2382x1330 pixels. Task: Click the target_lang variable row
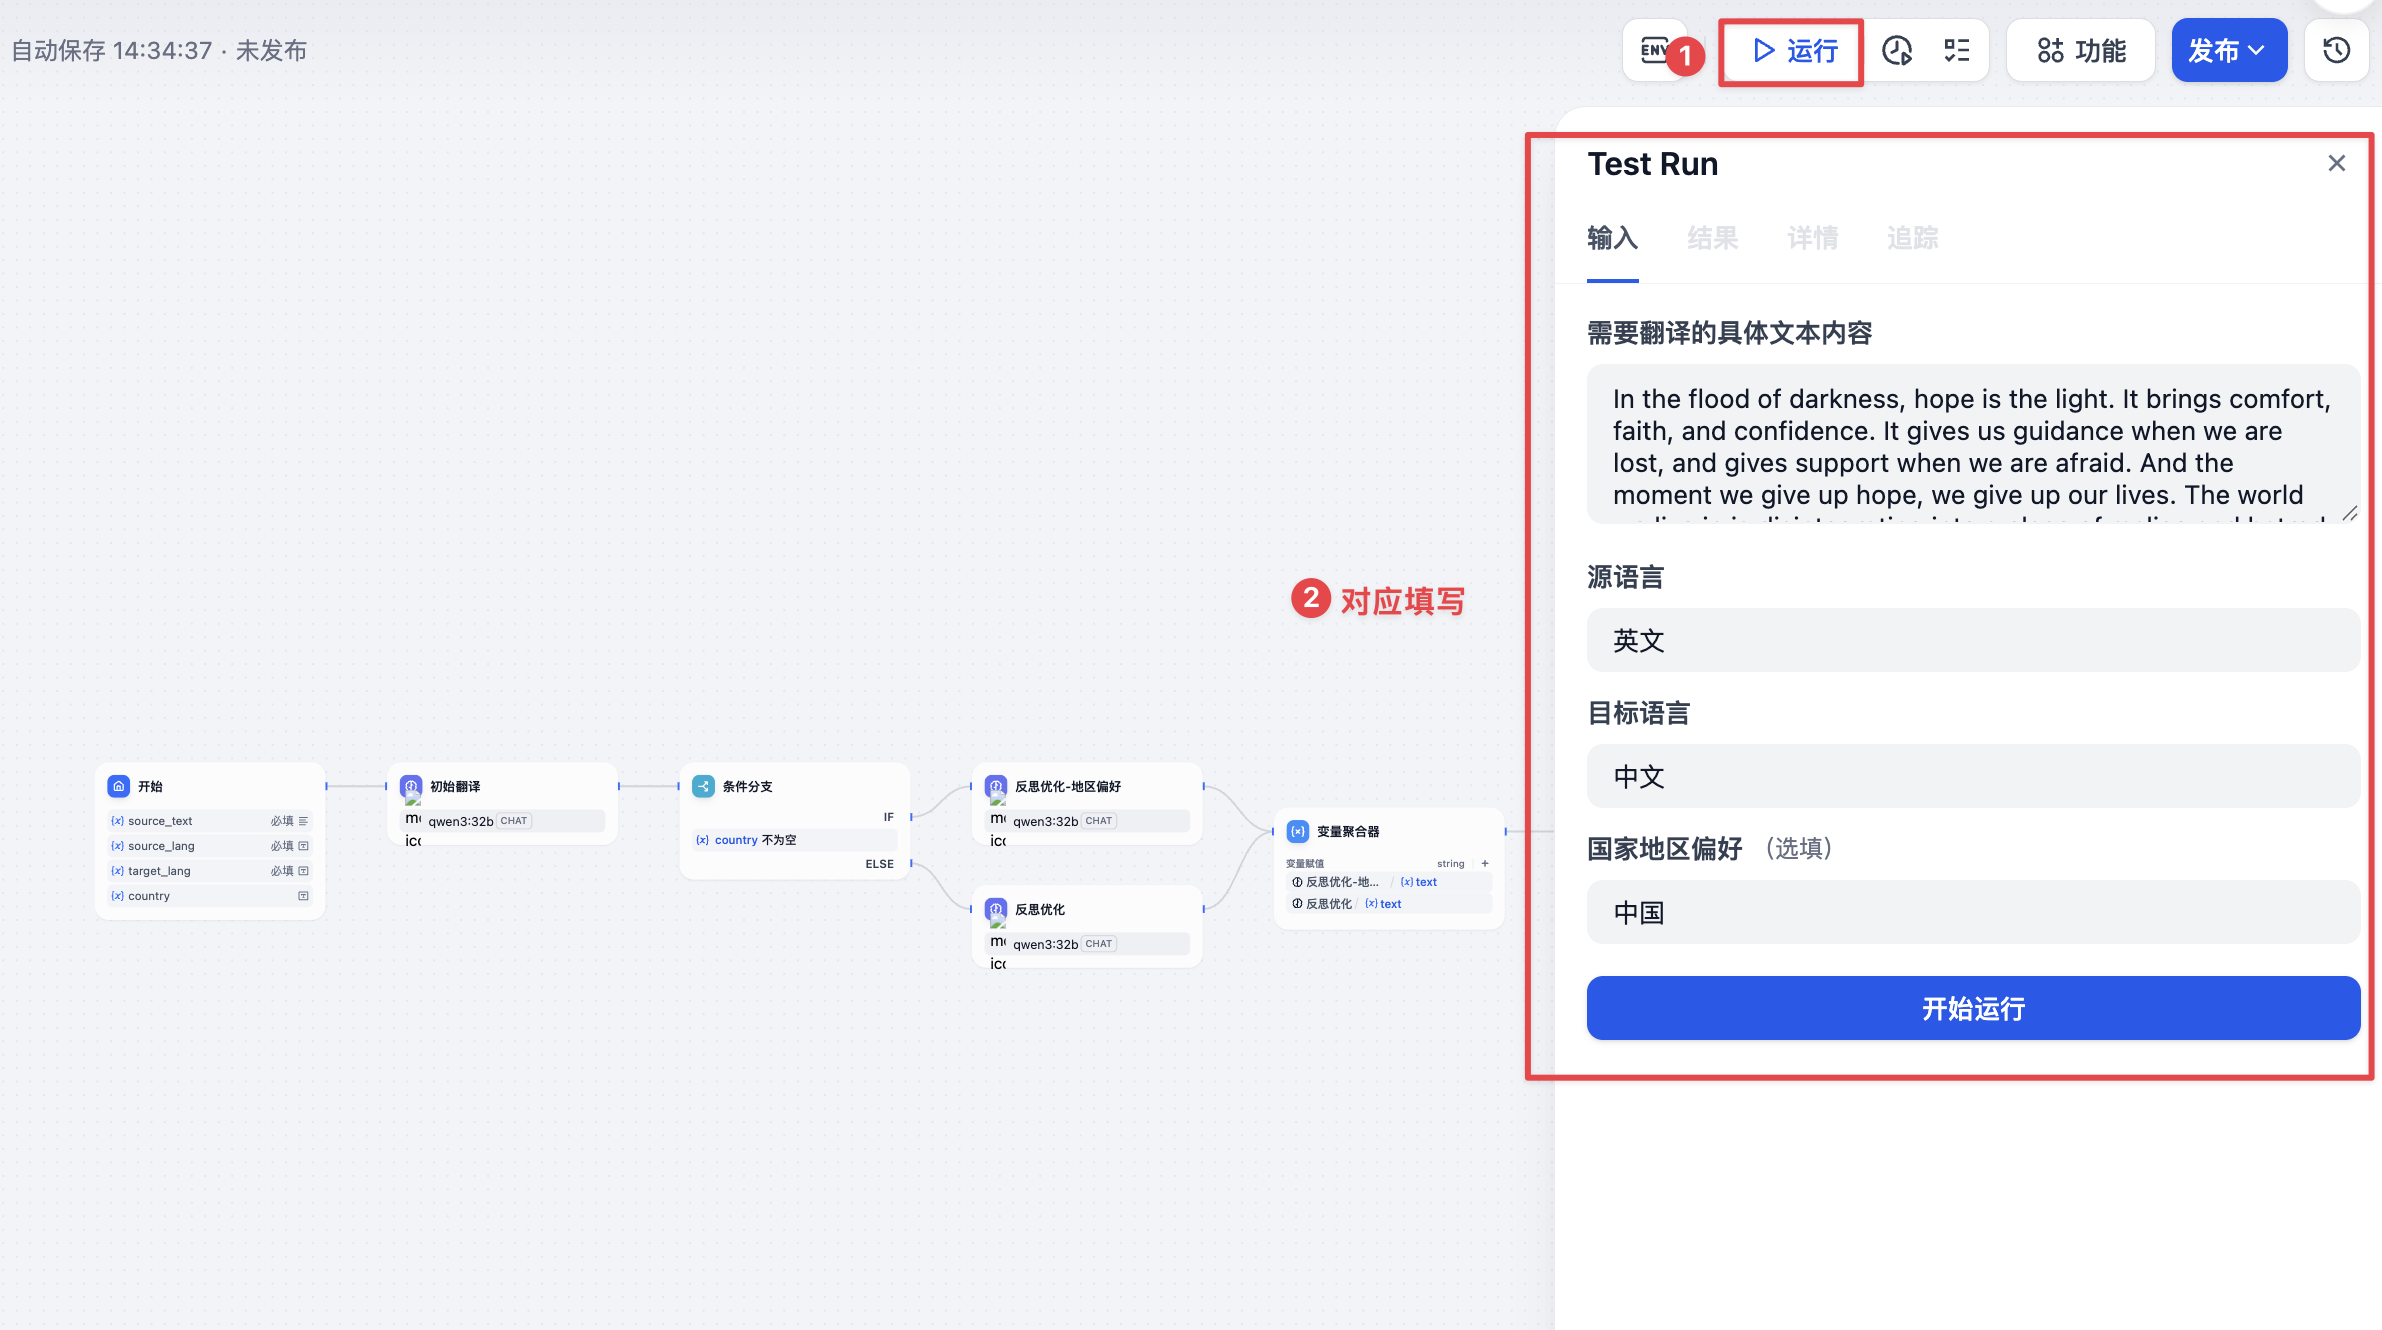pyautogui.click(x=210, y=871)
